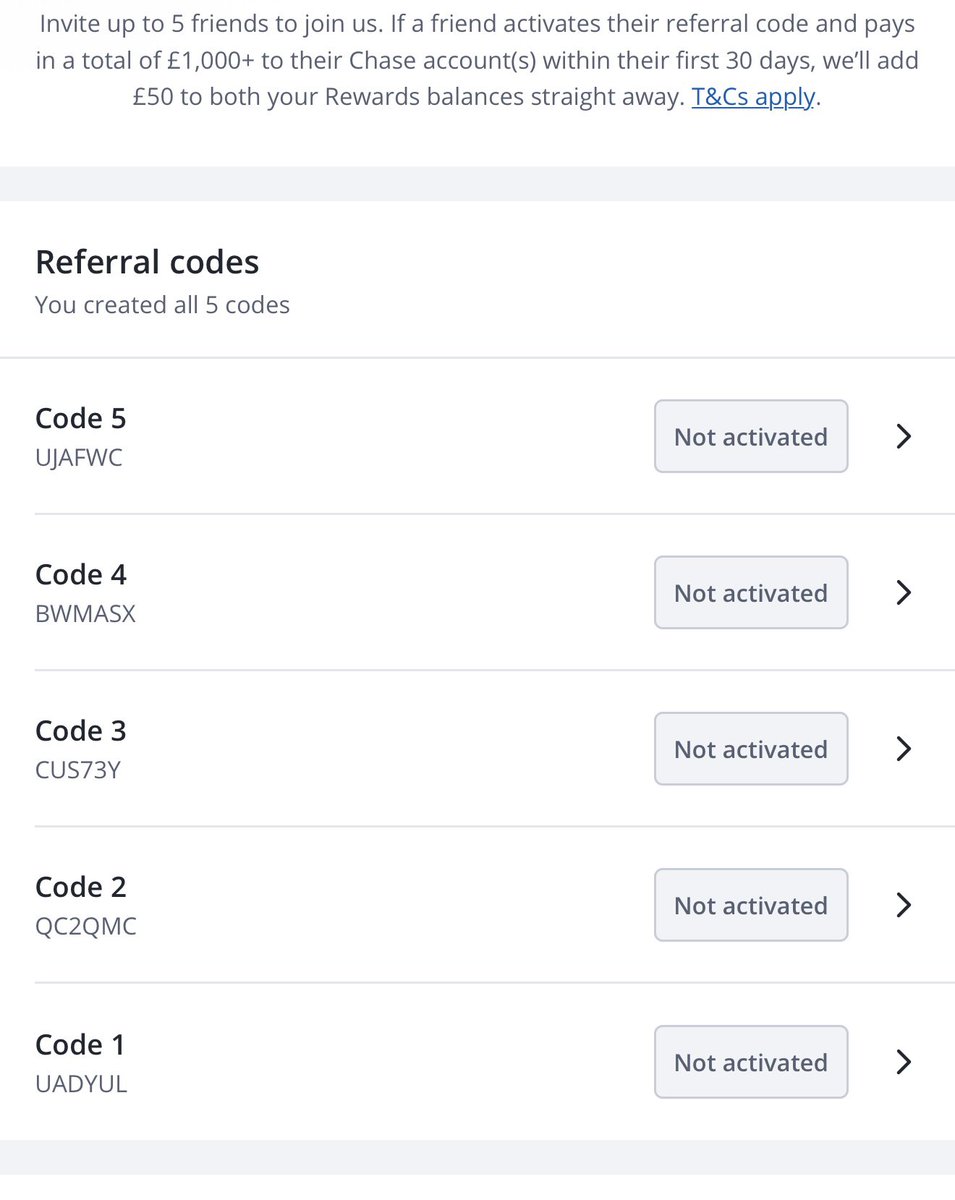The height and width of the screenshot is (1200, 955).
Task: Select the Code 2 row title
Action: [81, 887]
